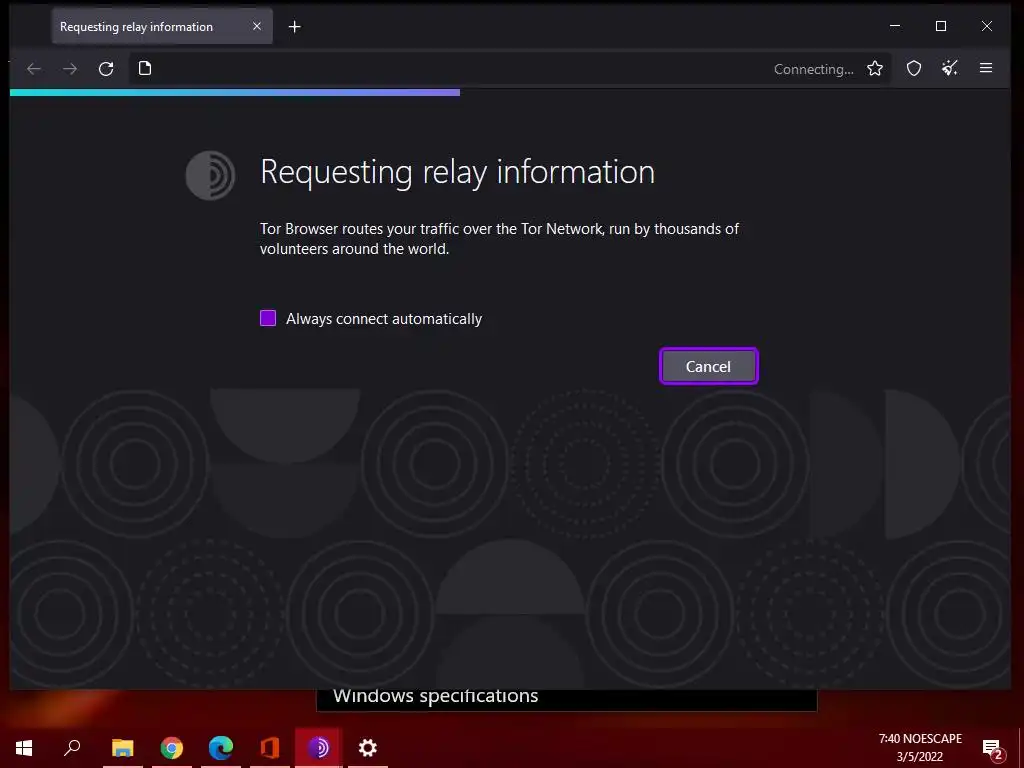Open the notification center icon
The width and height of the screenshot is (1024, 768).
[x=993, y=749]
